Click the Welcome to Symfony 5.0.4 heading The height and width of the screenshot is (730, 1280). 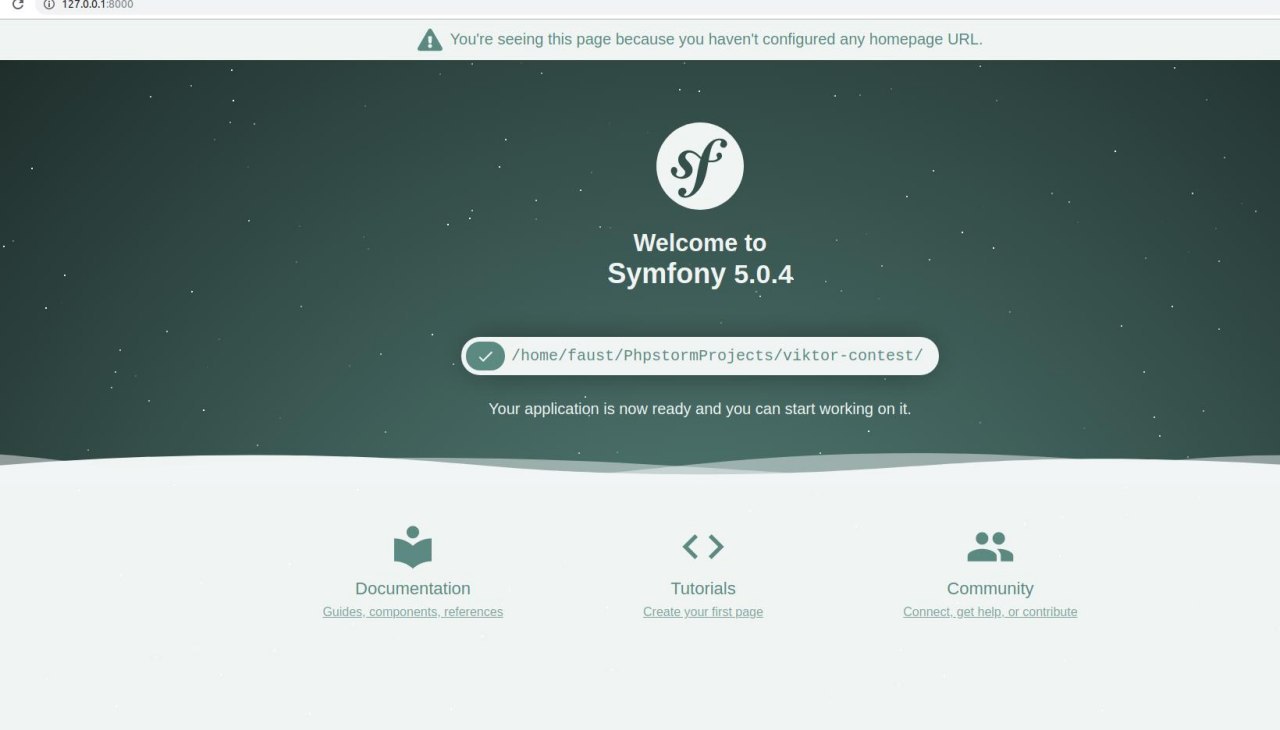(x=700, y=258)
